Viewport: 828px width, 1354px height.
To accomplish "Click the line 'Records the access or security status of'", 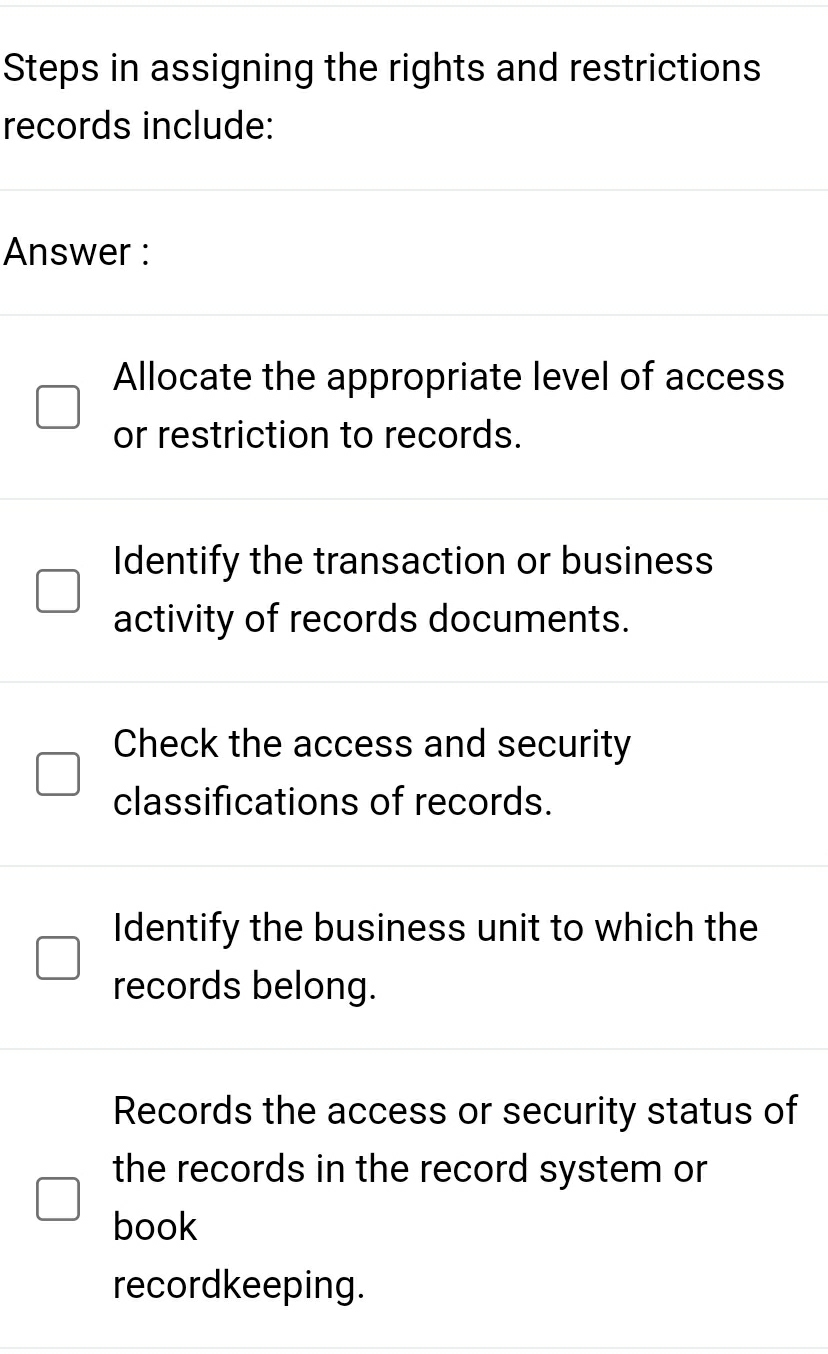I will [455, 1111].
